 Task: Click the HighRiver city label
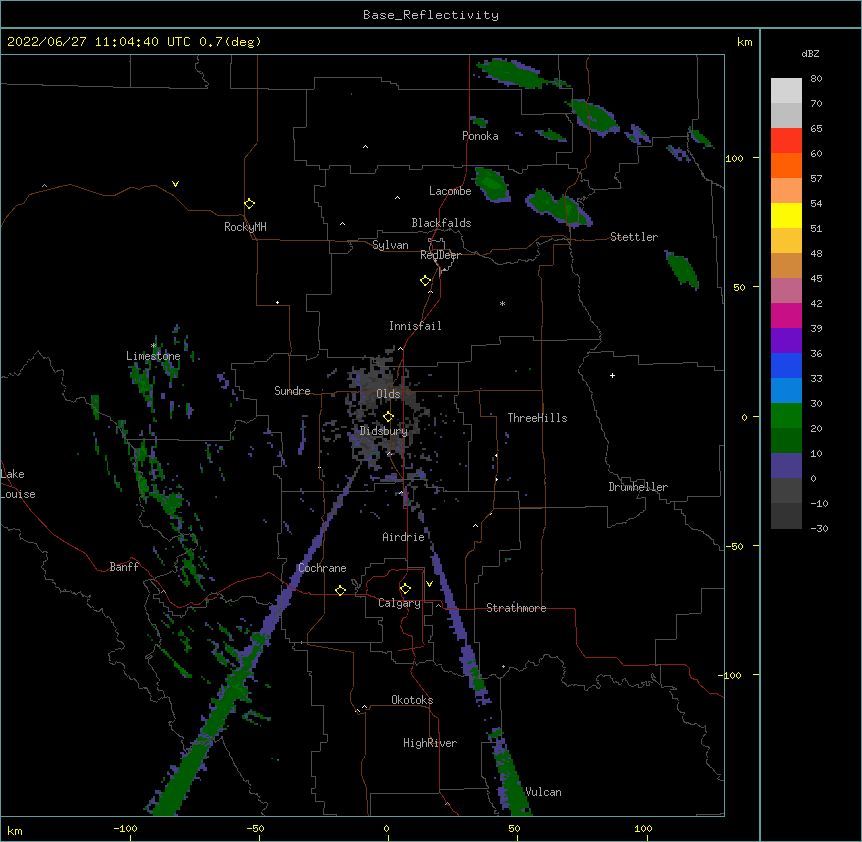click(x=430, y=743)
